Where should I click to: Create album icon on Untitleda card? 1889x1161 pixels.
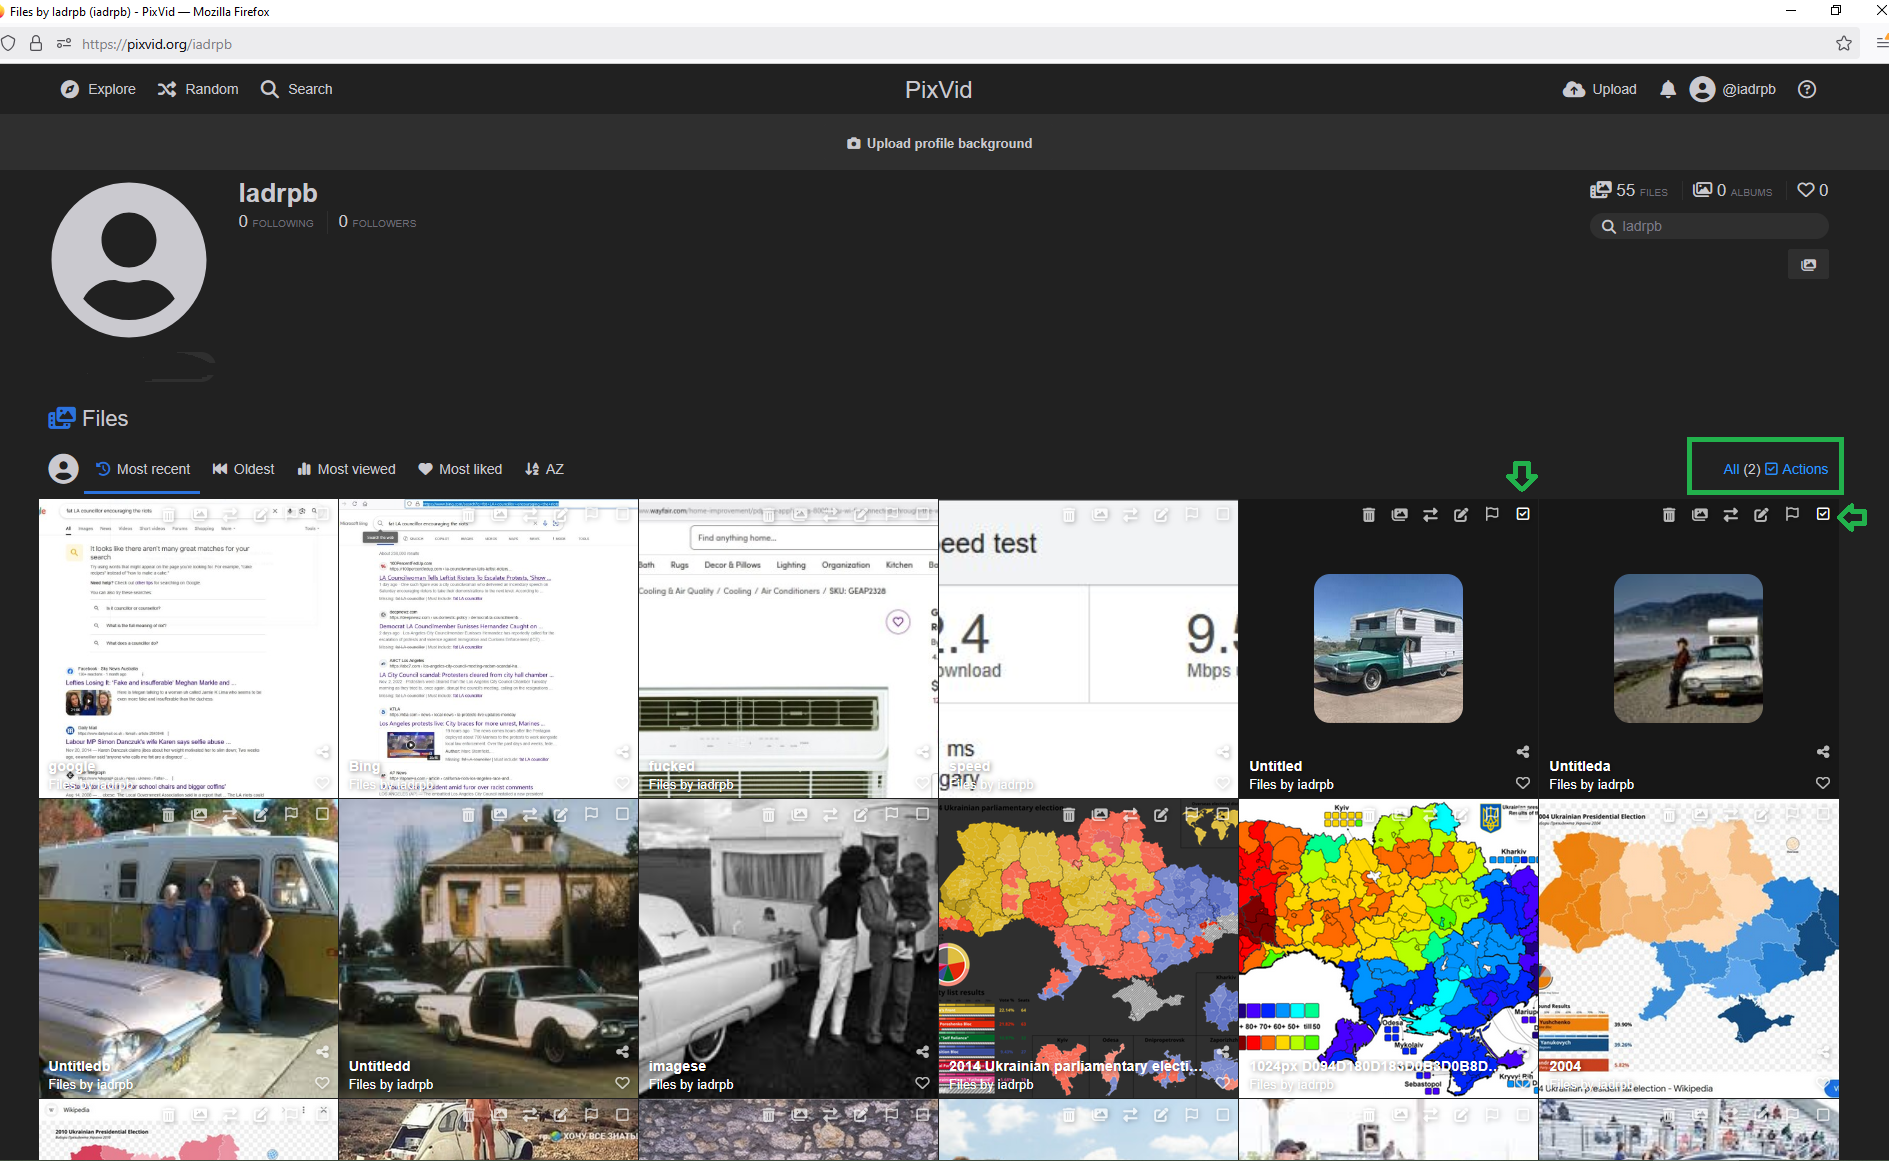(x=1699, y=514)
